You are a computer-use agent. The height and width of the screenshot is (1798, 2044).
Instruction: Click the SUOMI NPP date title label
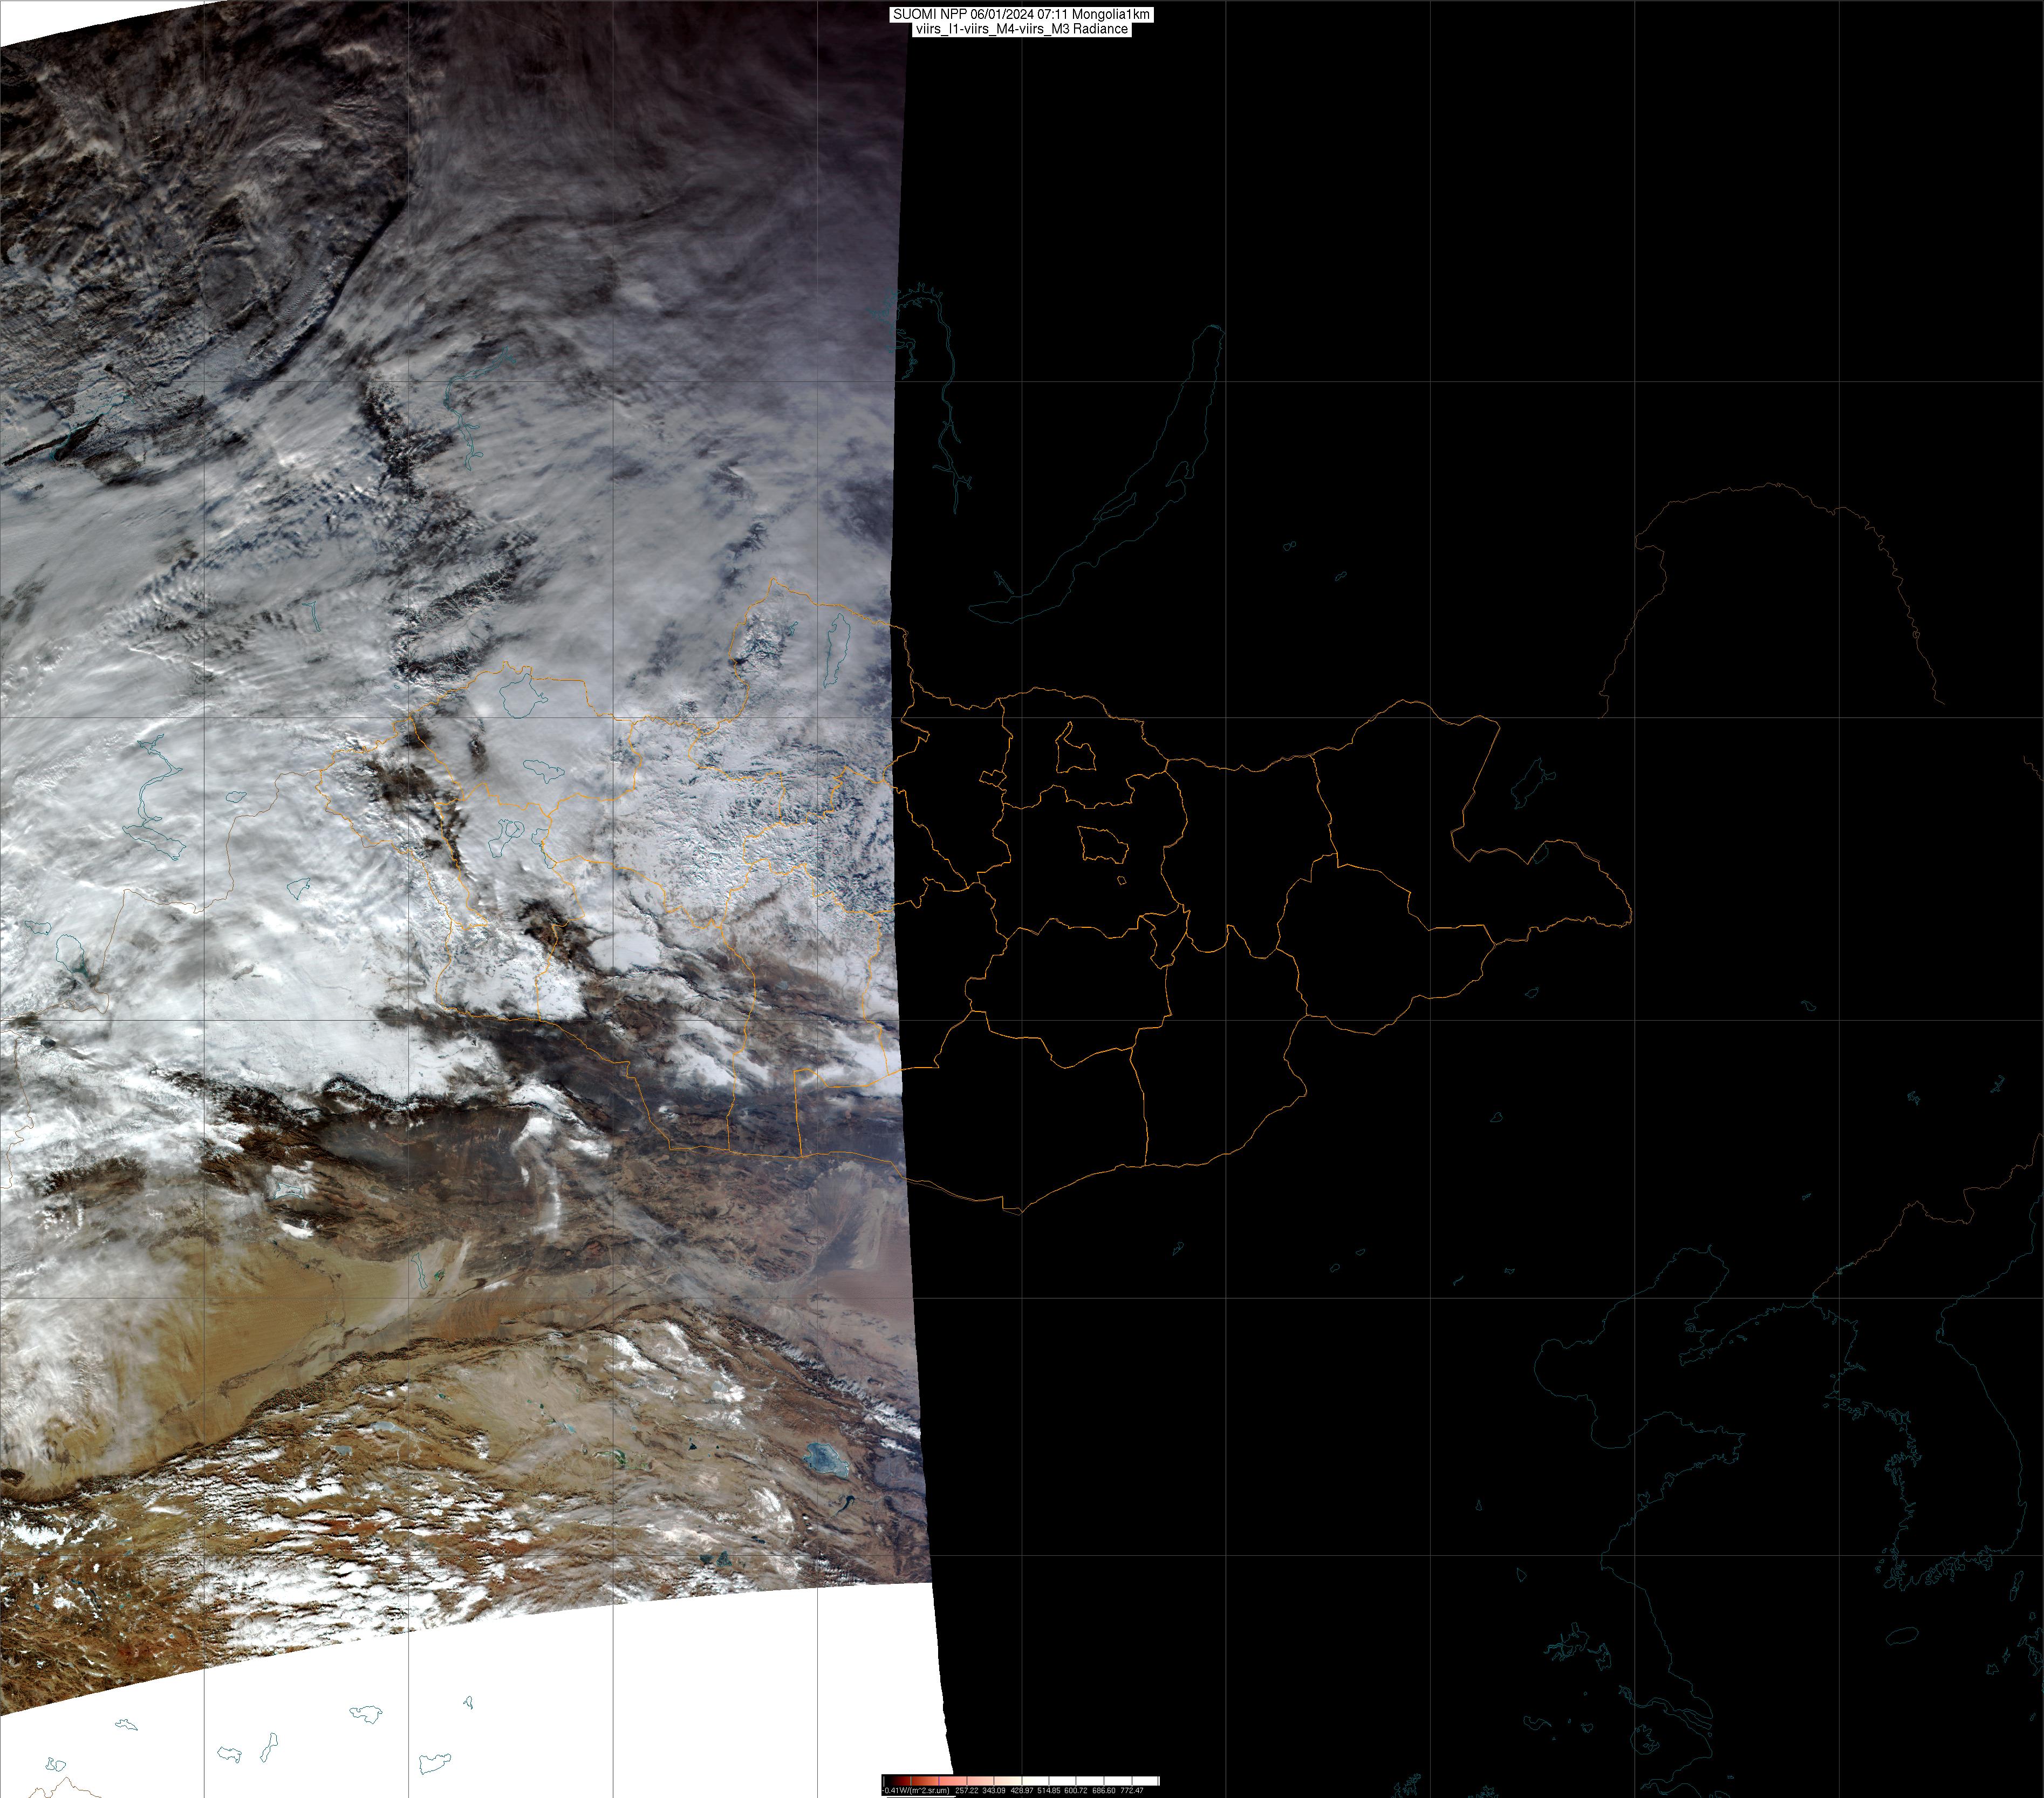point(1021,14)
